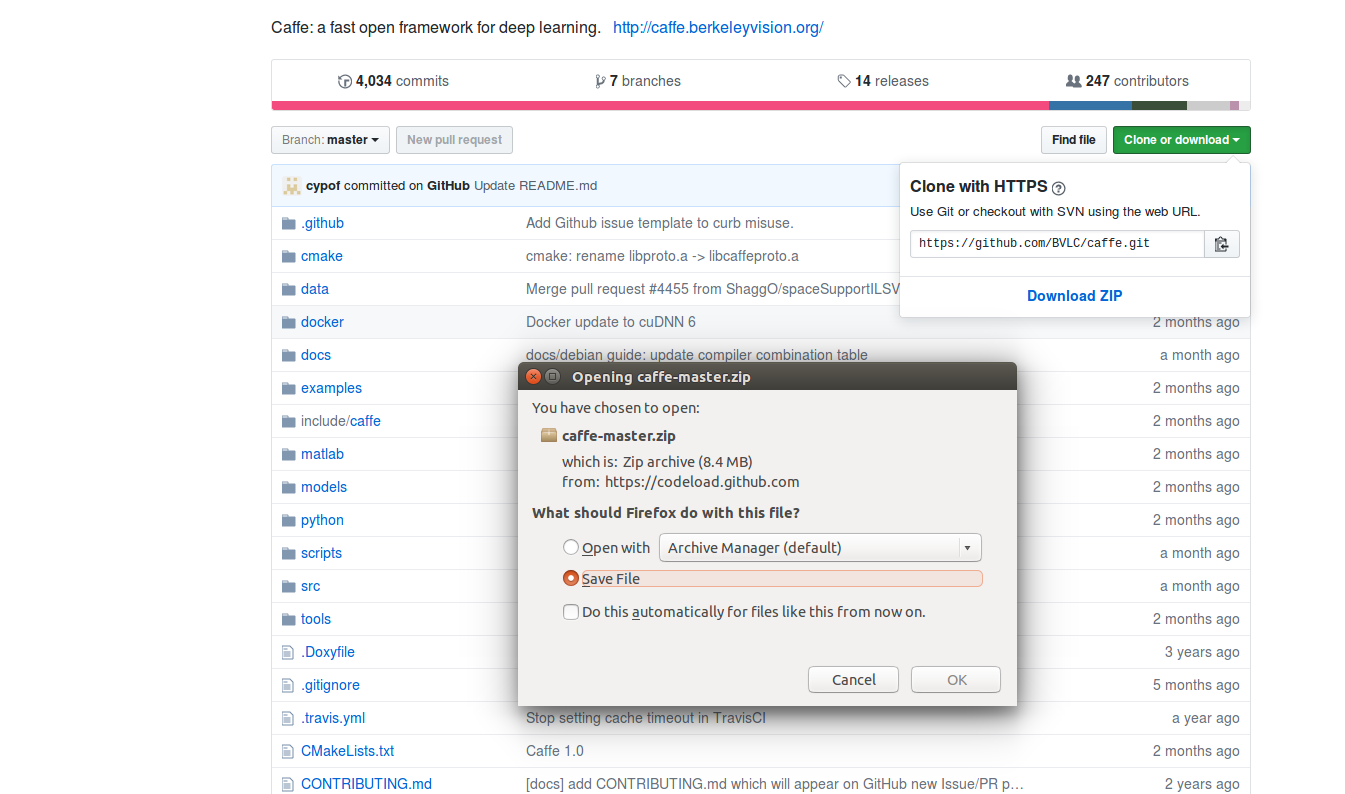Image resolution: width=1345 pixels, height=794 pixels.
Task: Click folder icon next to .github
Action: point(289,223)
